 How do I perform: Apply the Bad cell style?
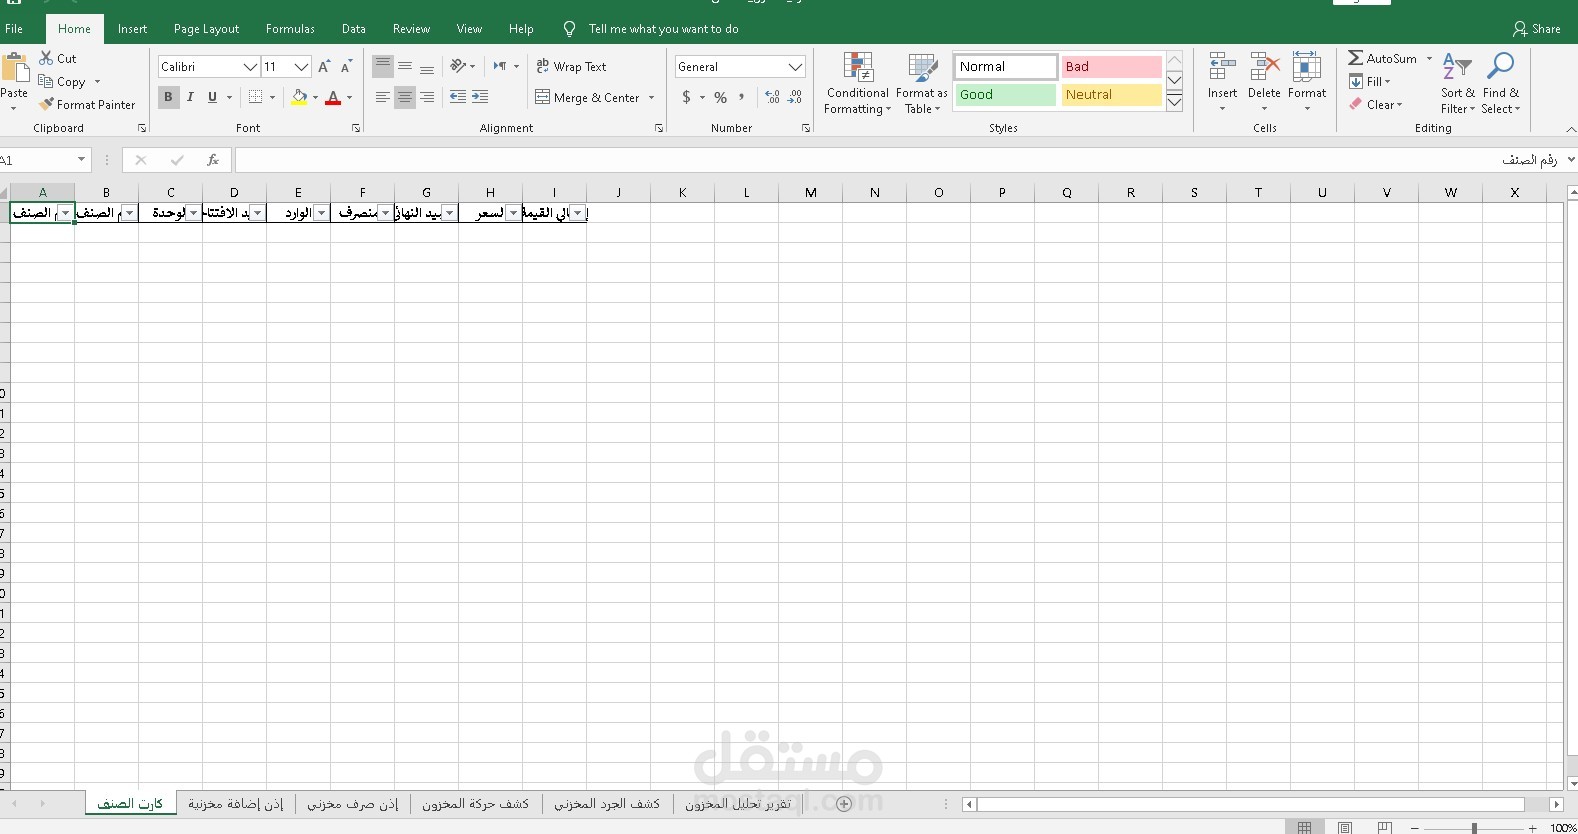point(1111,66)
